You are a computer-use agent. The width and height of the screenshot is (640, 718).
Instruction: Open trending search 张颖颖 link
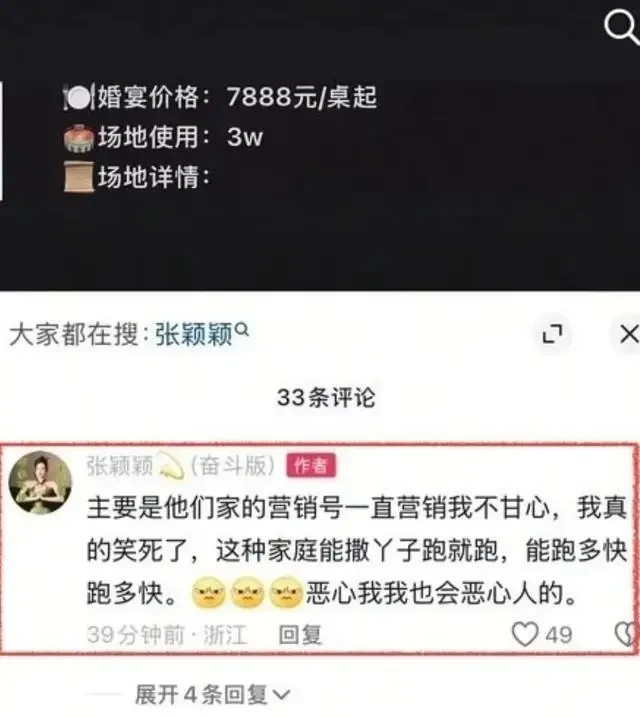(194, 334)
